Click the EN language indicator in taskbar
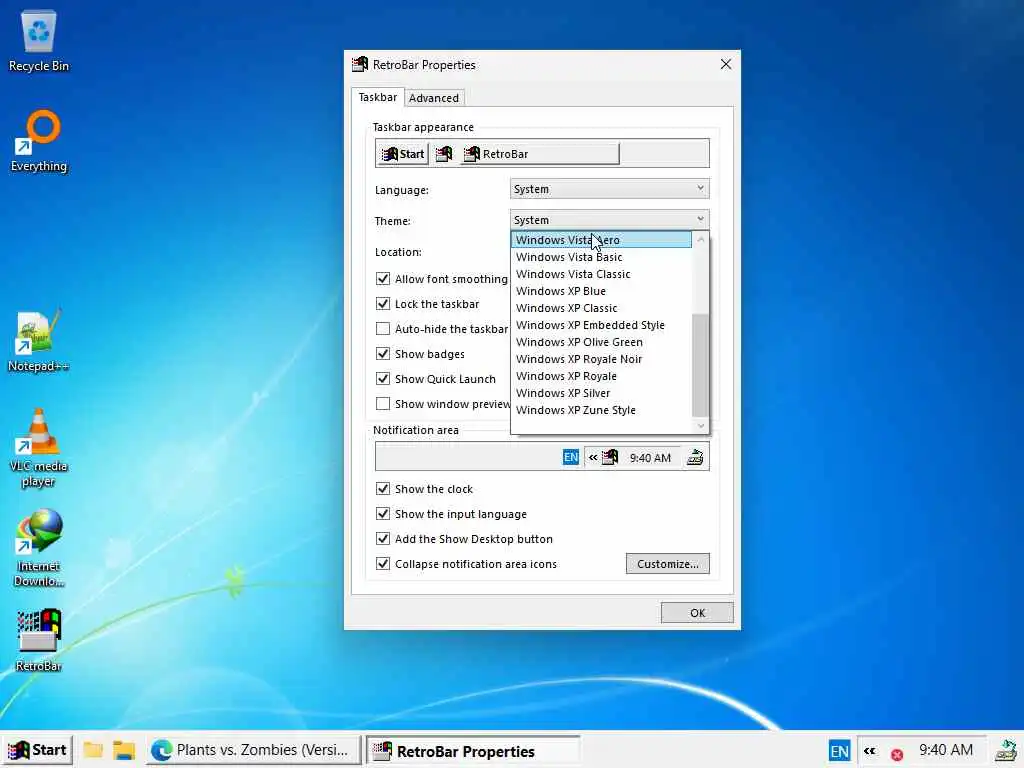The height and width of the screenshot is (768, 1024). point(839,751)
